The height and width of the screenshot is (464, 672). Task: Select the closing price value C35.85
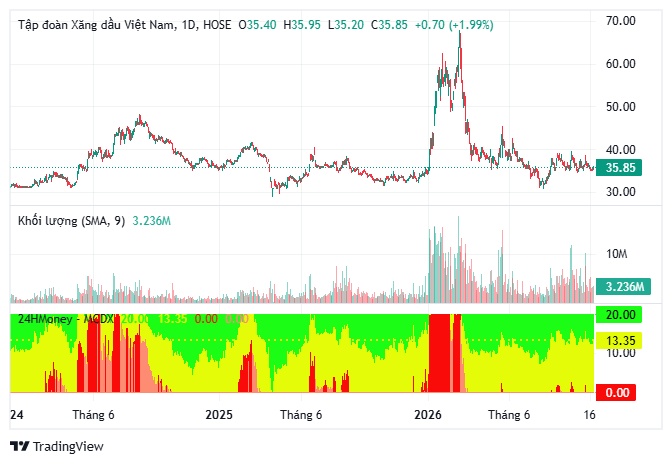point(389,25)
